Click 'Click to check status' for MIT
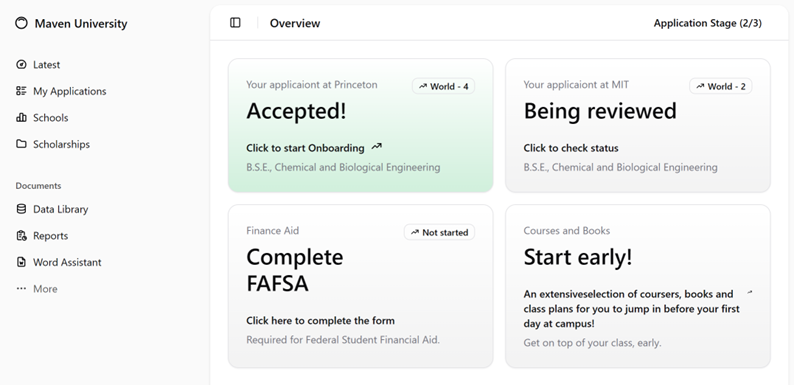The height and width of the screenshot is (385, 794). [571, 148]
